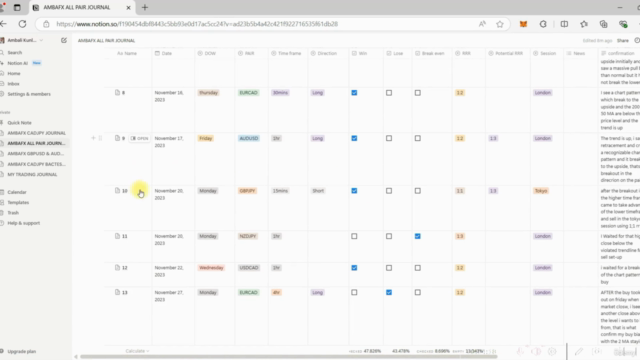Check the Win checkbox for row 11

(x=354, y=236)
